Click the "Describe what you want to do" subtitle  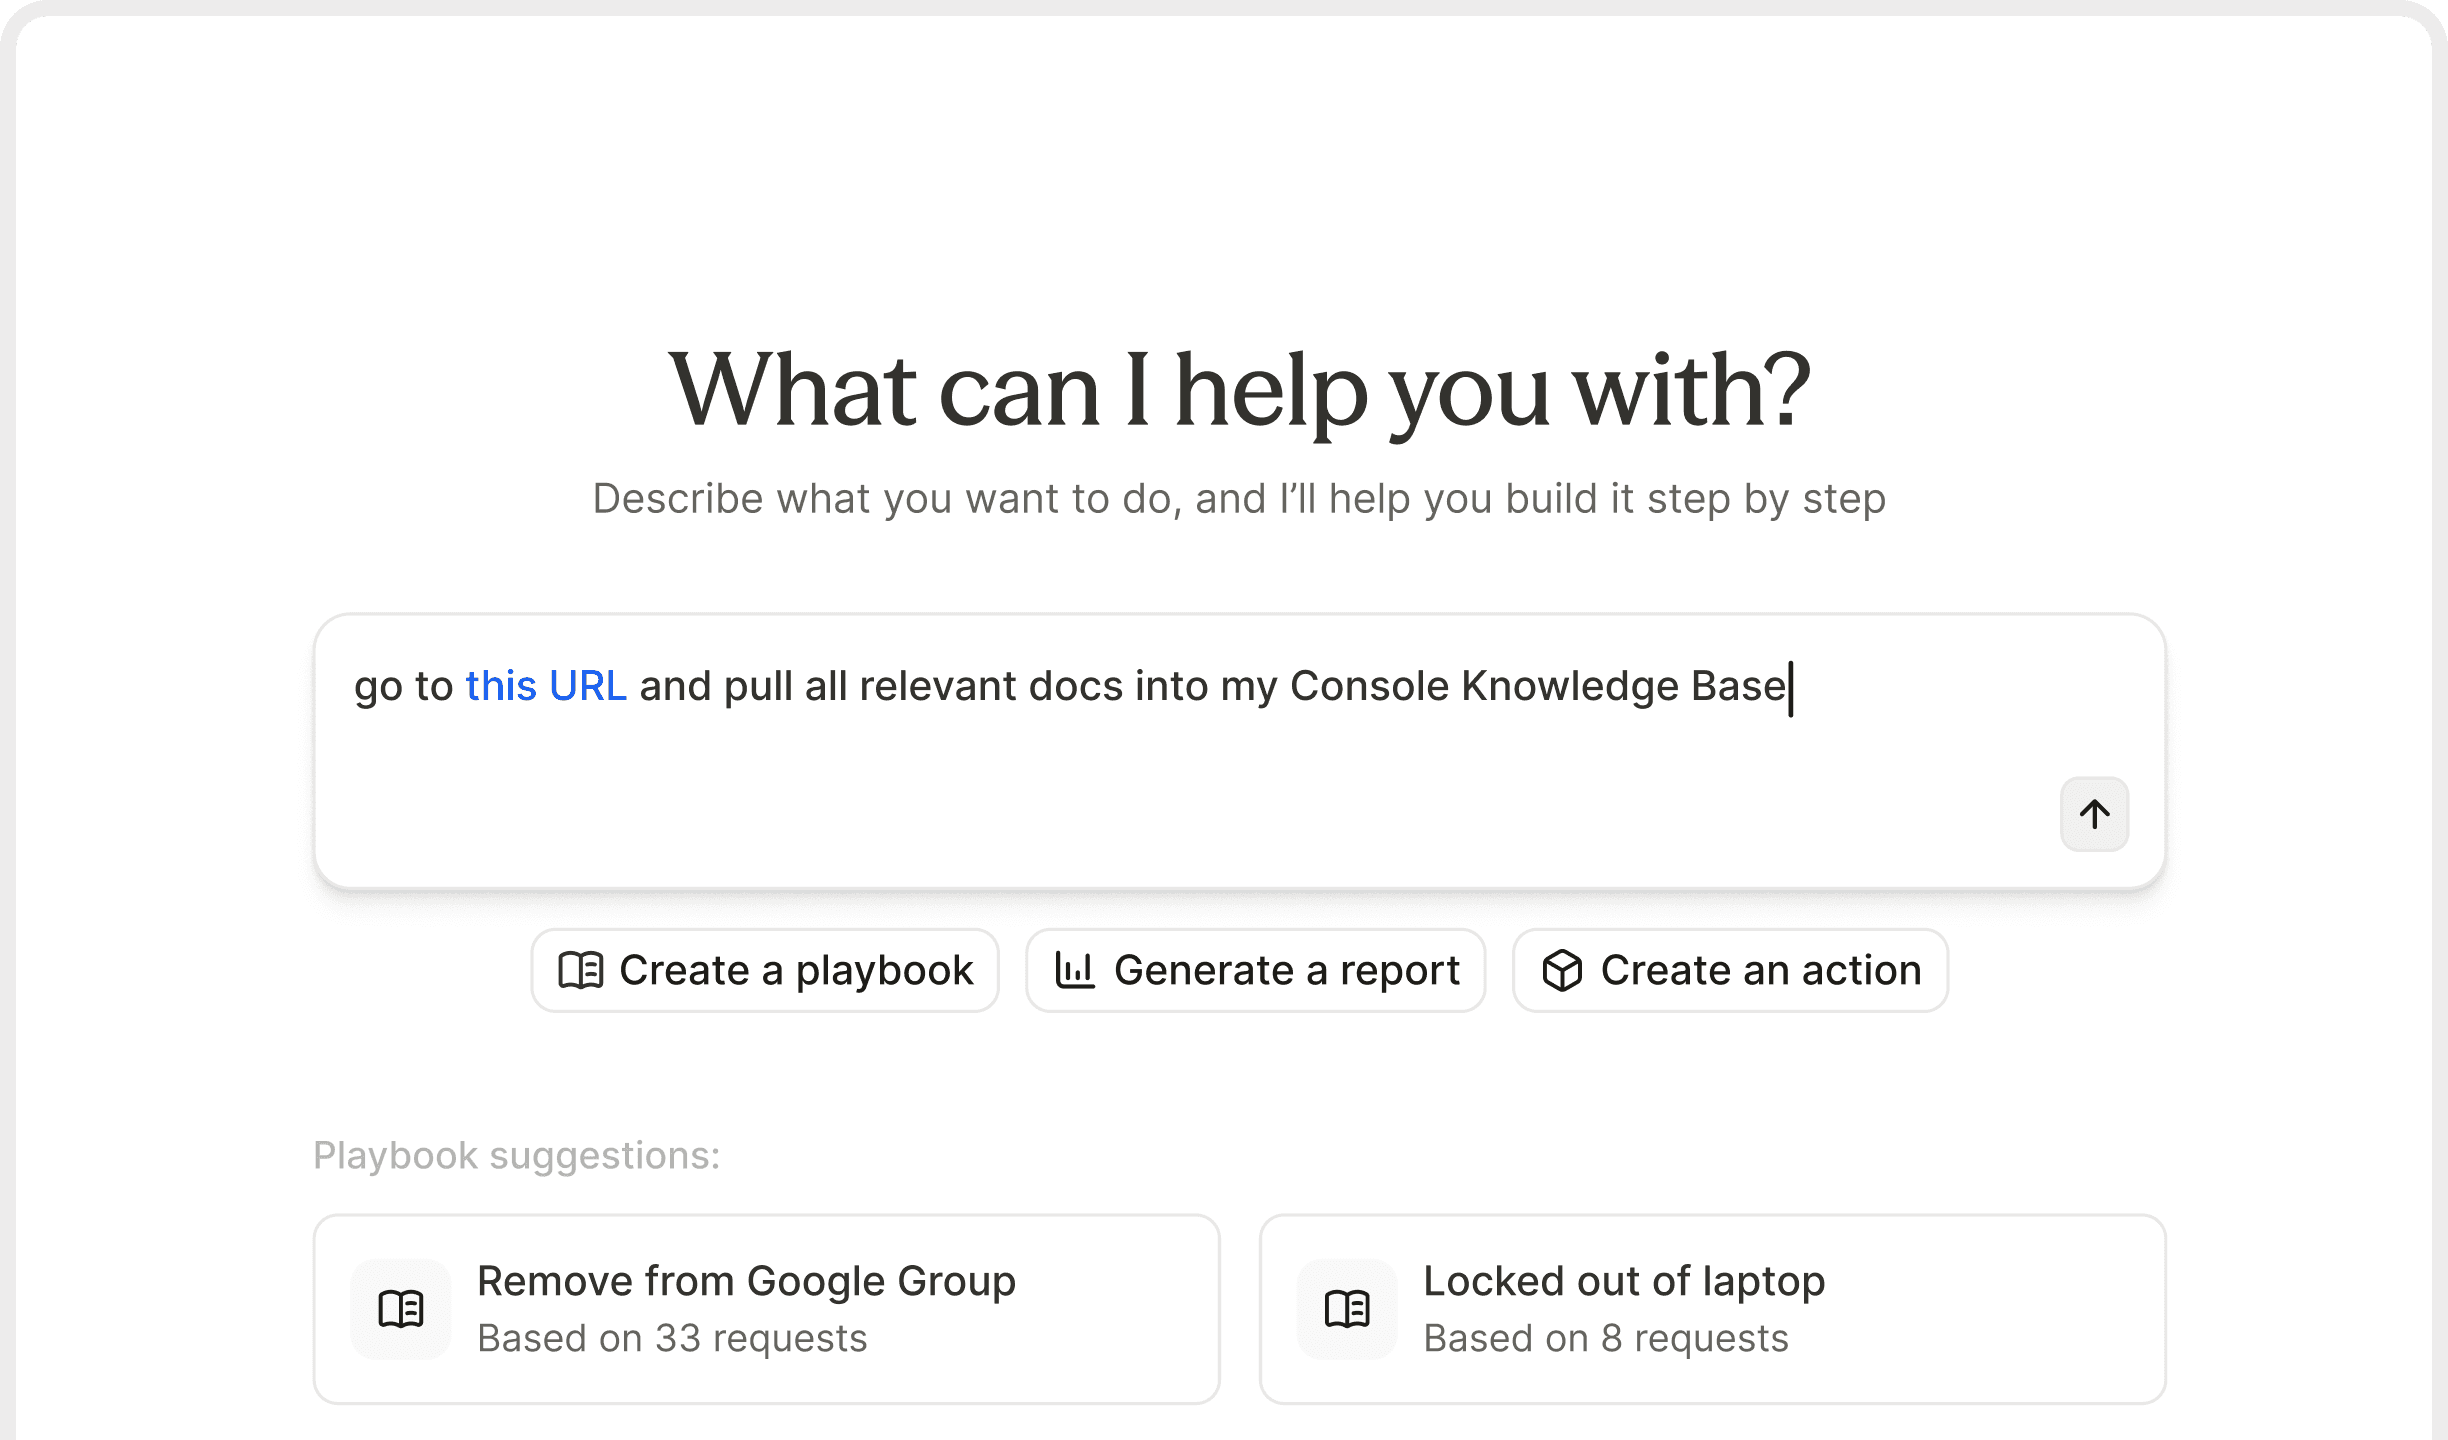click(x=1238, y=498)
